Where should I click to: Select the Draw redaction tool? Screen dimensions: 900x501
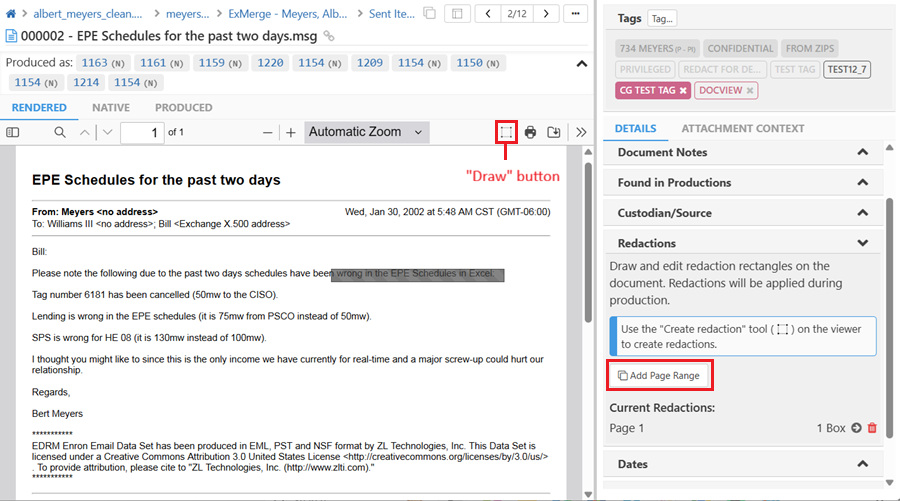pos(506,133)
